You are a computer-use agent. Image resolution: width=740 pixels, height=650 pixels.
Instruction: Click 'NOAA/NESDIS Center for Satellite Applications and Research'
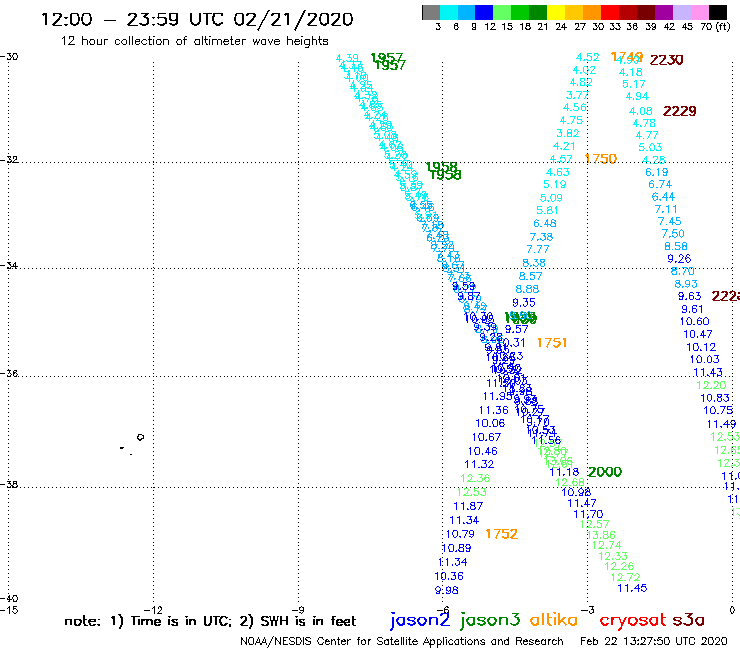tap(402, 642)
